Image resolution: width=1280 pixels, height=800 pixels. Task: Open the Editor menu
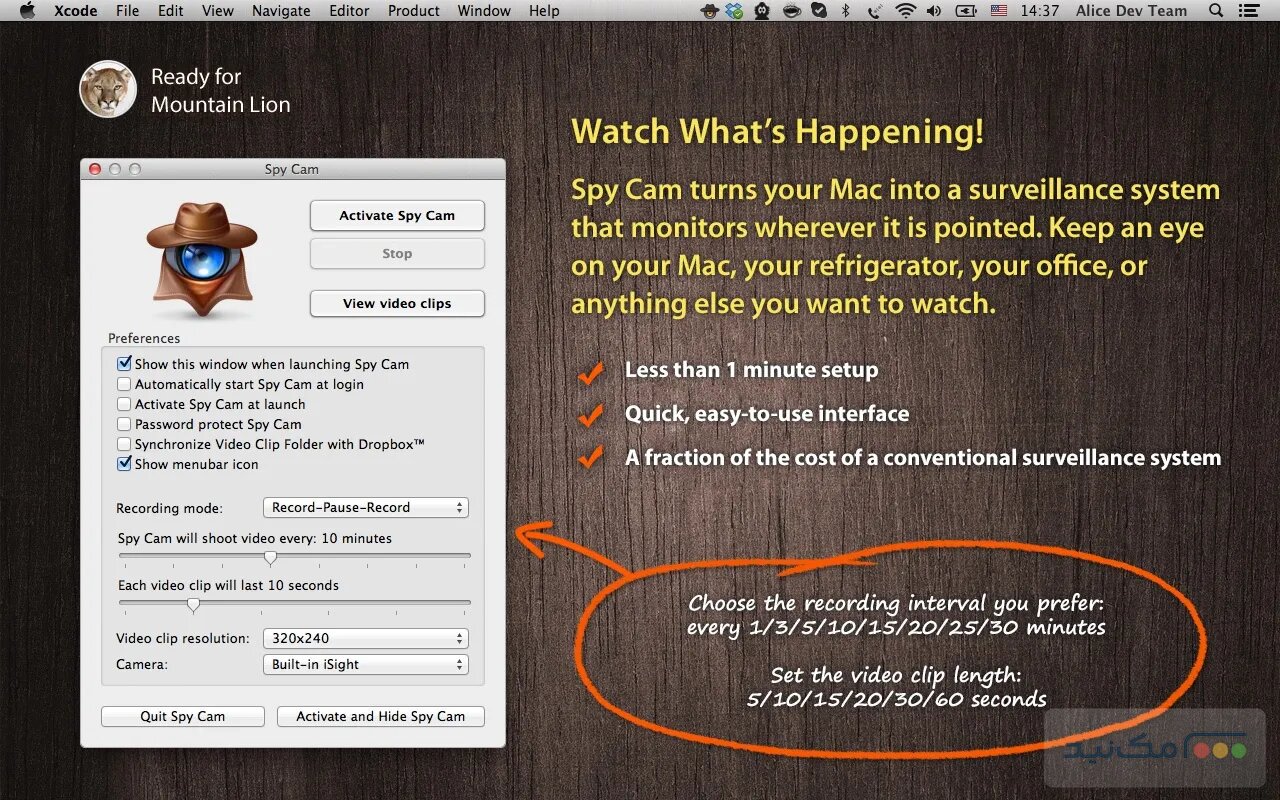tap(349, 11)
